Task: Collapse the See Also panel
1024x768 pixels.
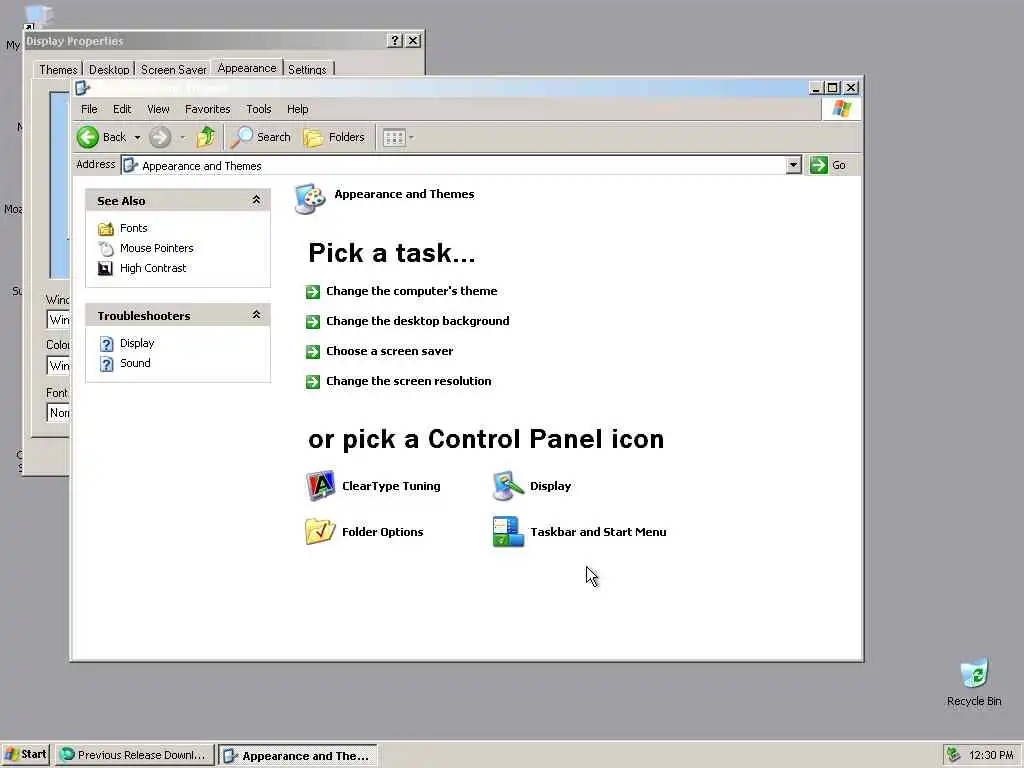Action: point(257,200)
